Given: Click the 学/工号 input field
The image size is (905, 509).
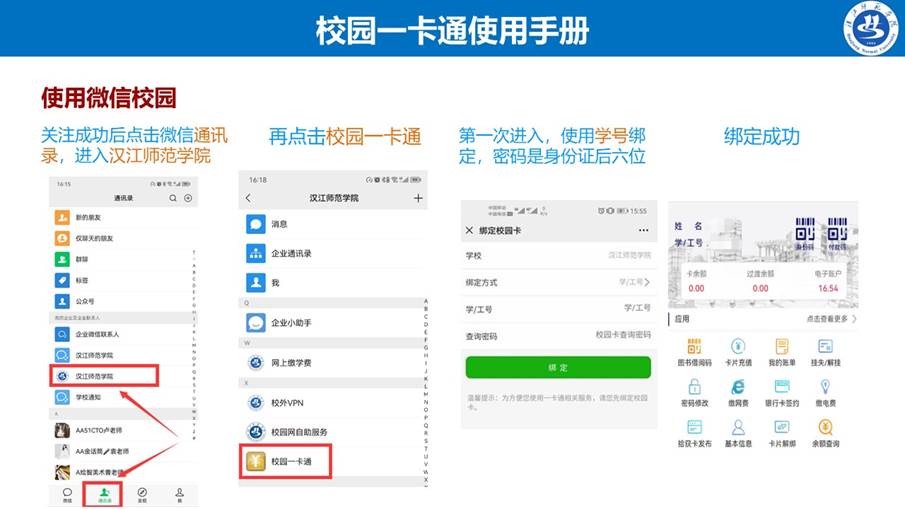Looking at the screenshot, I should (558, 309).
